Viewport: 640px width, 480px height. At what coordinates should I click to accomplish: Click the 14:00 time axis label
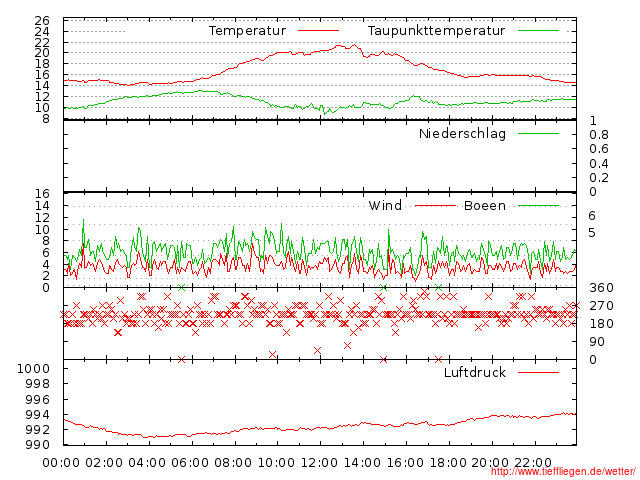point(362,463)
